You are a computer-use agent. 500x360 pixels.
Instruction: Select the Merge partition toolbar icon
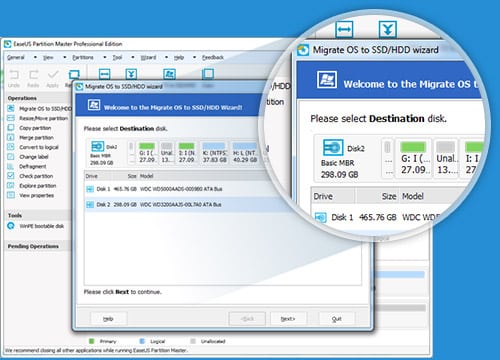point(131,74)
